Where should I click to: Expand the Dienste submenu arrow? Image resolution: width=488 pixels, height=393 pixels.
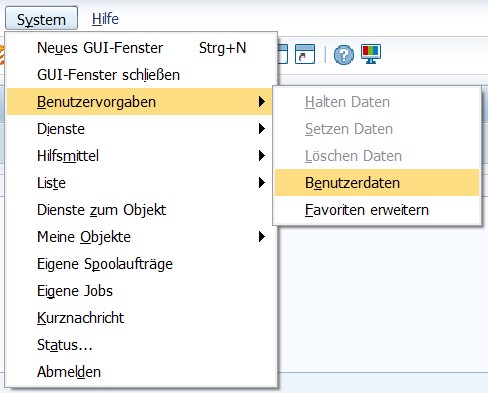(262, 129)
